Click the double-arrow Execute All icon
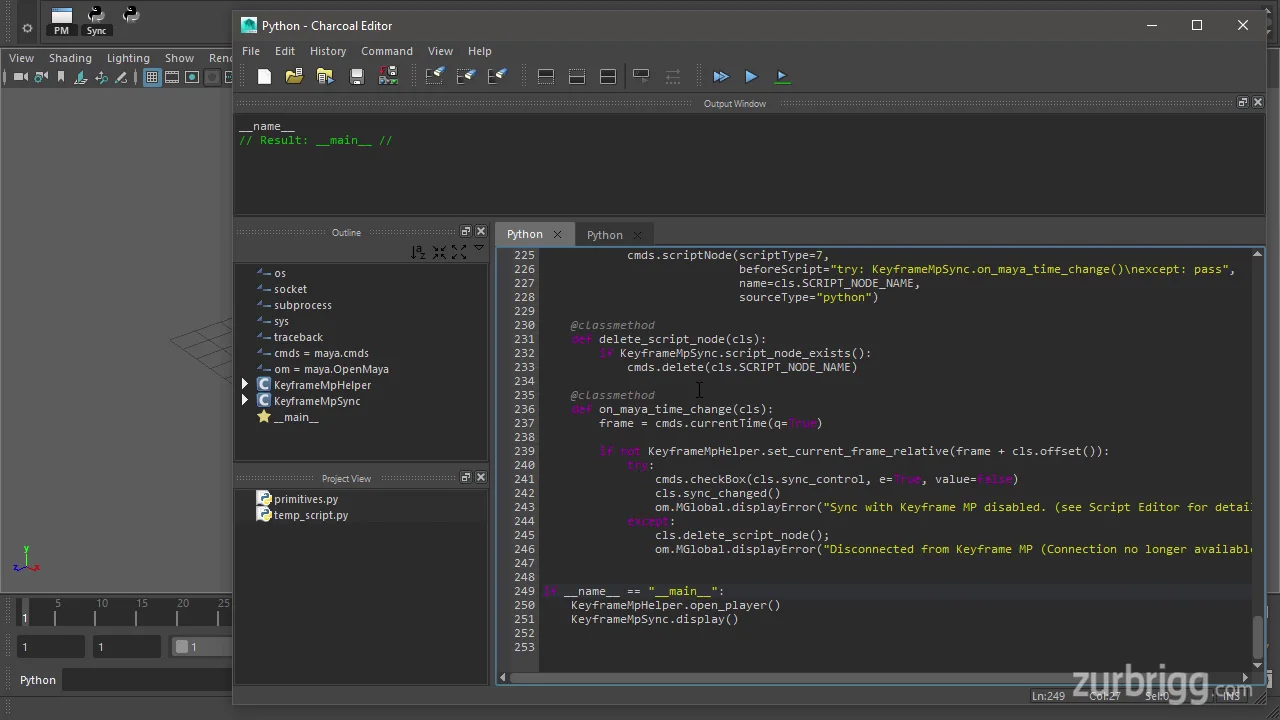The height and width of the screenshot is (720, 1280). coord(720,76)
